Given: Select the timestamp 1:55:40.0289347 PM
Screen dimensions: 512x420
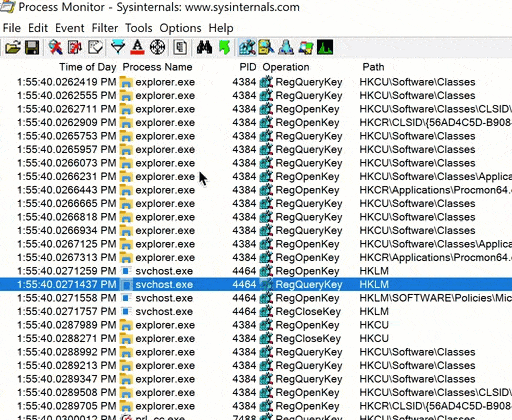Looking at the screenshot, I should click(x=67, y=379).
